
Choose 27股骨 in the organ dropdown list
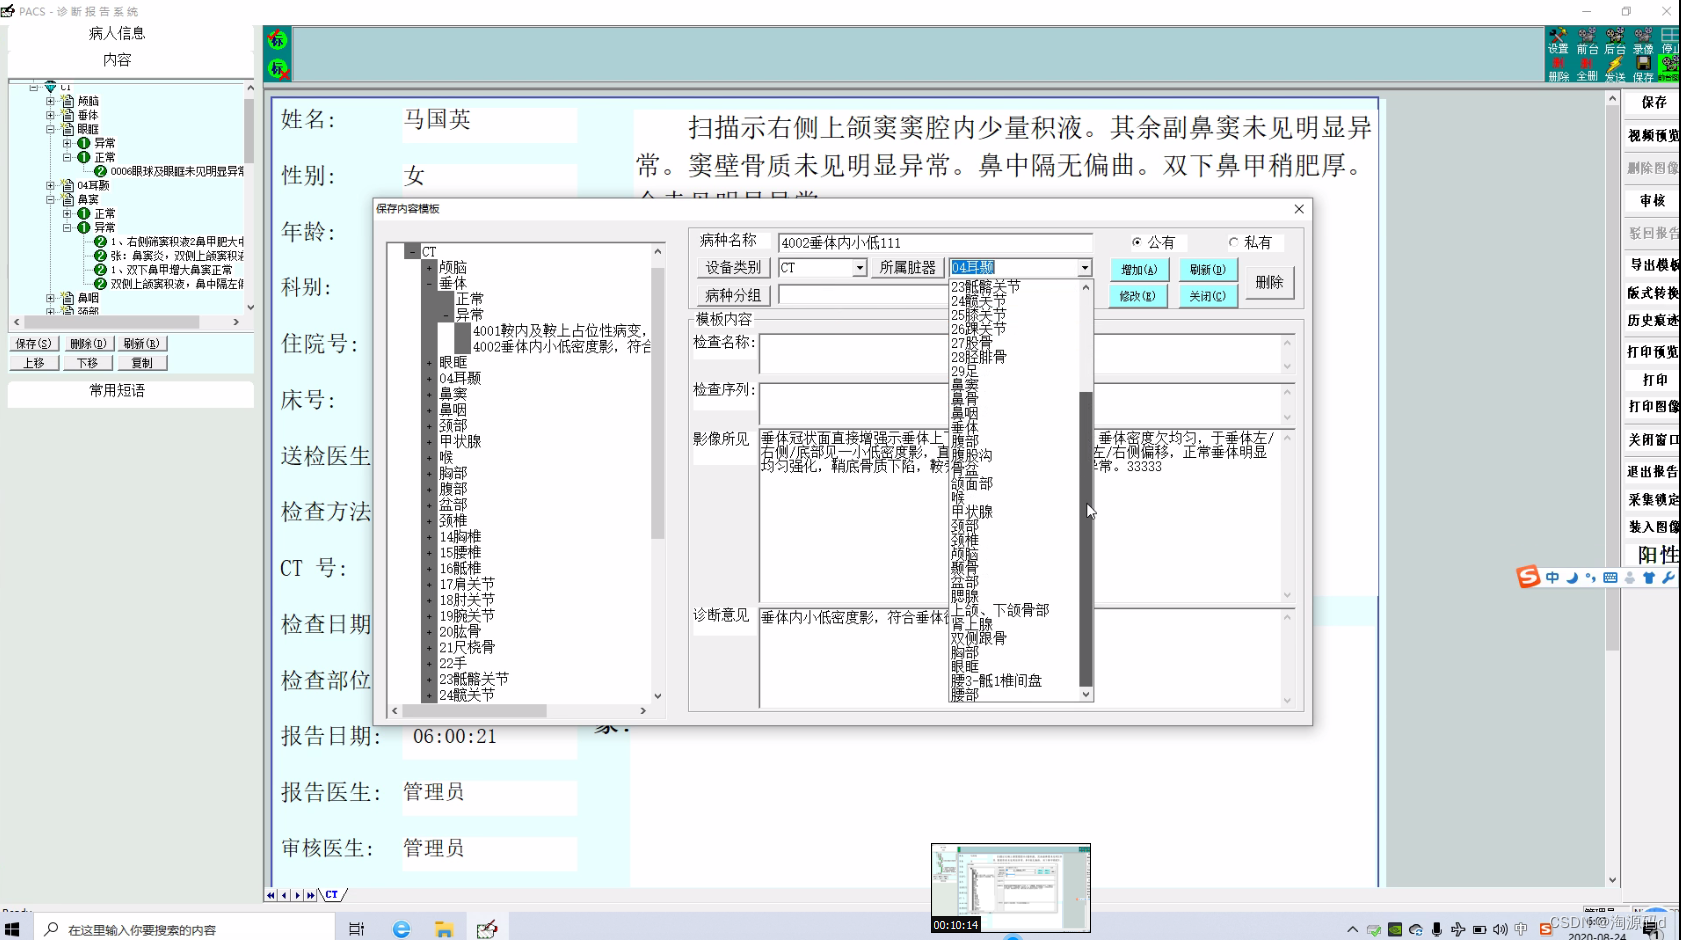972,342
